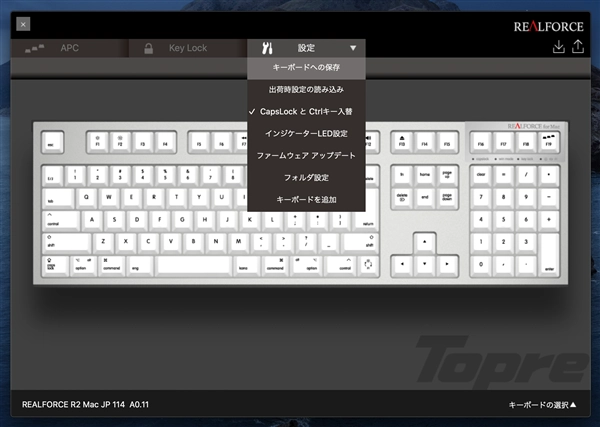Viewport: 600px width, 427px height.
Task: Select the left arrow key
Action: pos(402,265)
